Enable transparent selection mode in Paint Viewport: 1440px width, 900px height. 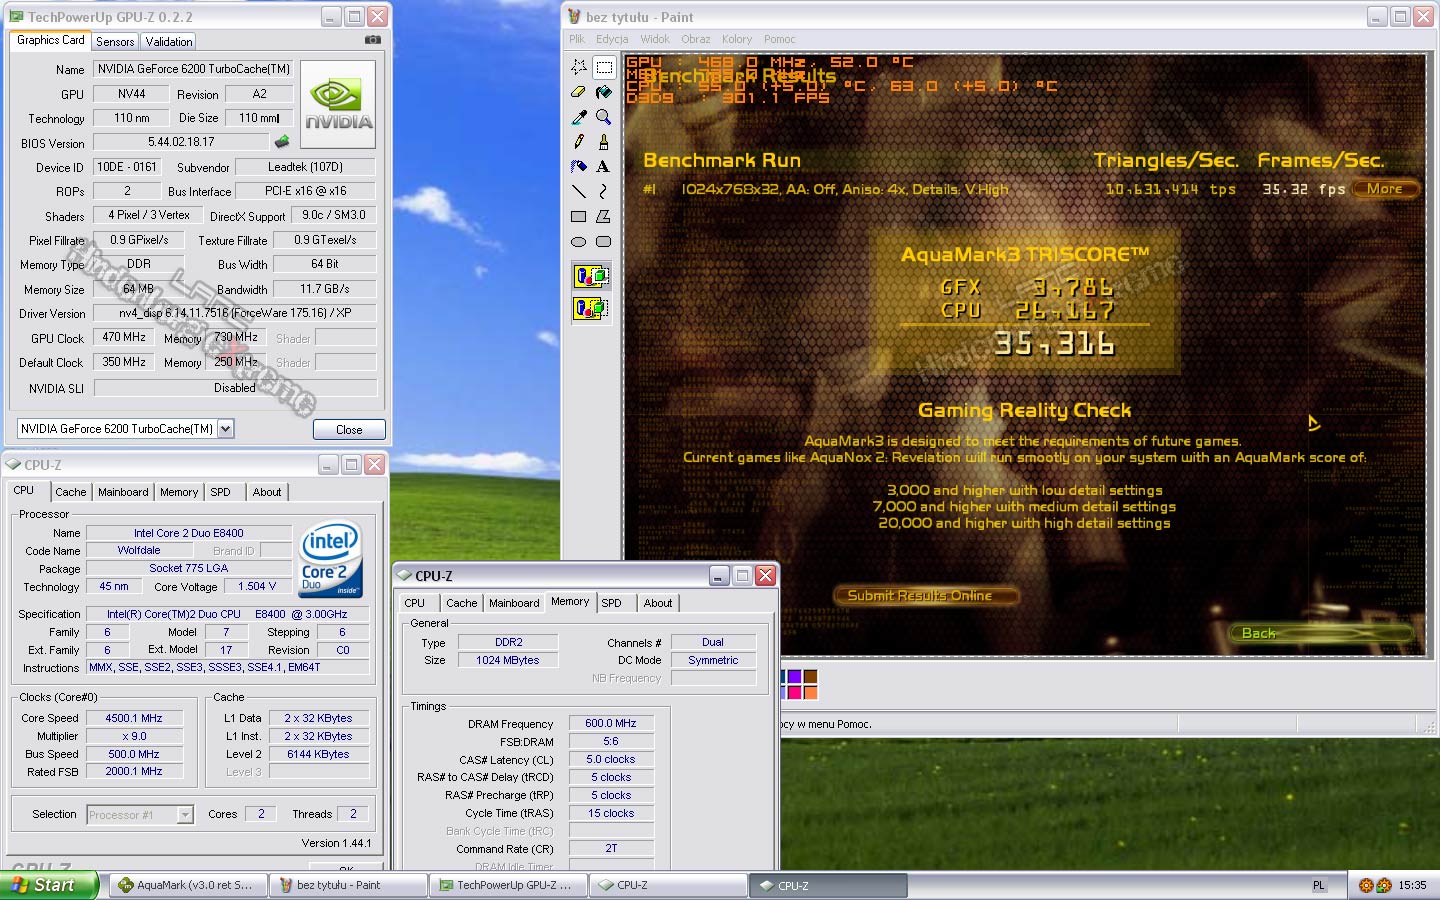[x=591, y=308]
